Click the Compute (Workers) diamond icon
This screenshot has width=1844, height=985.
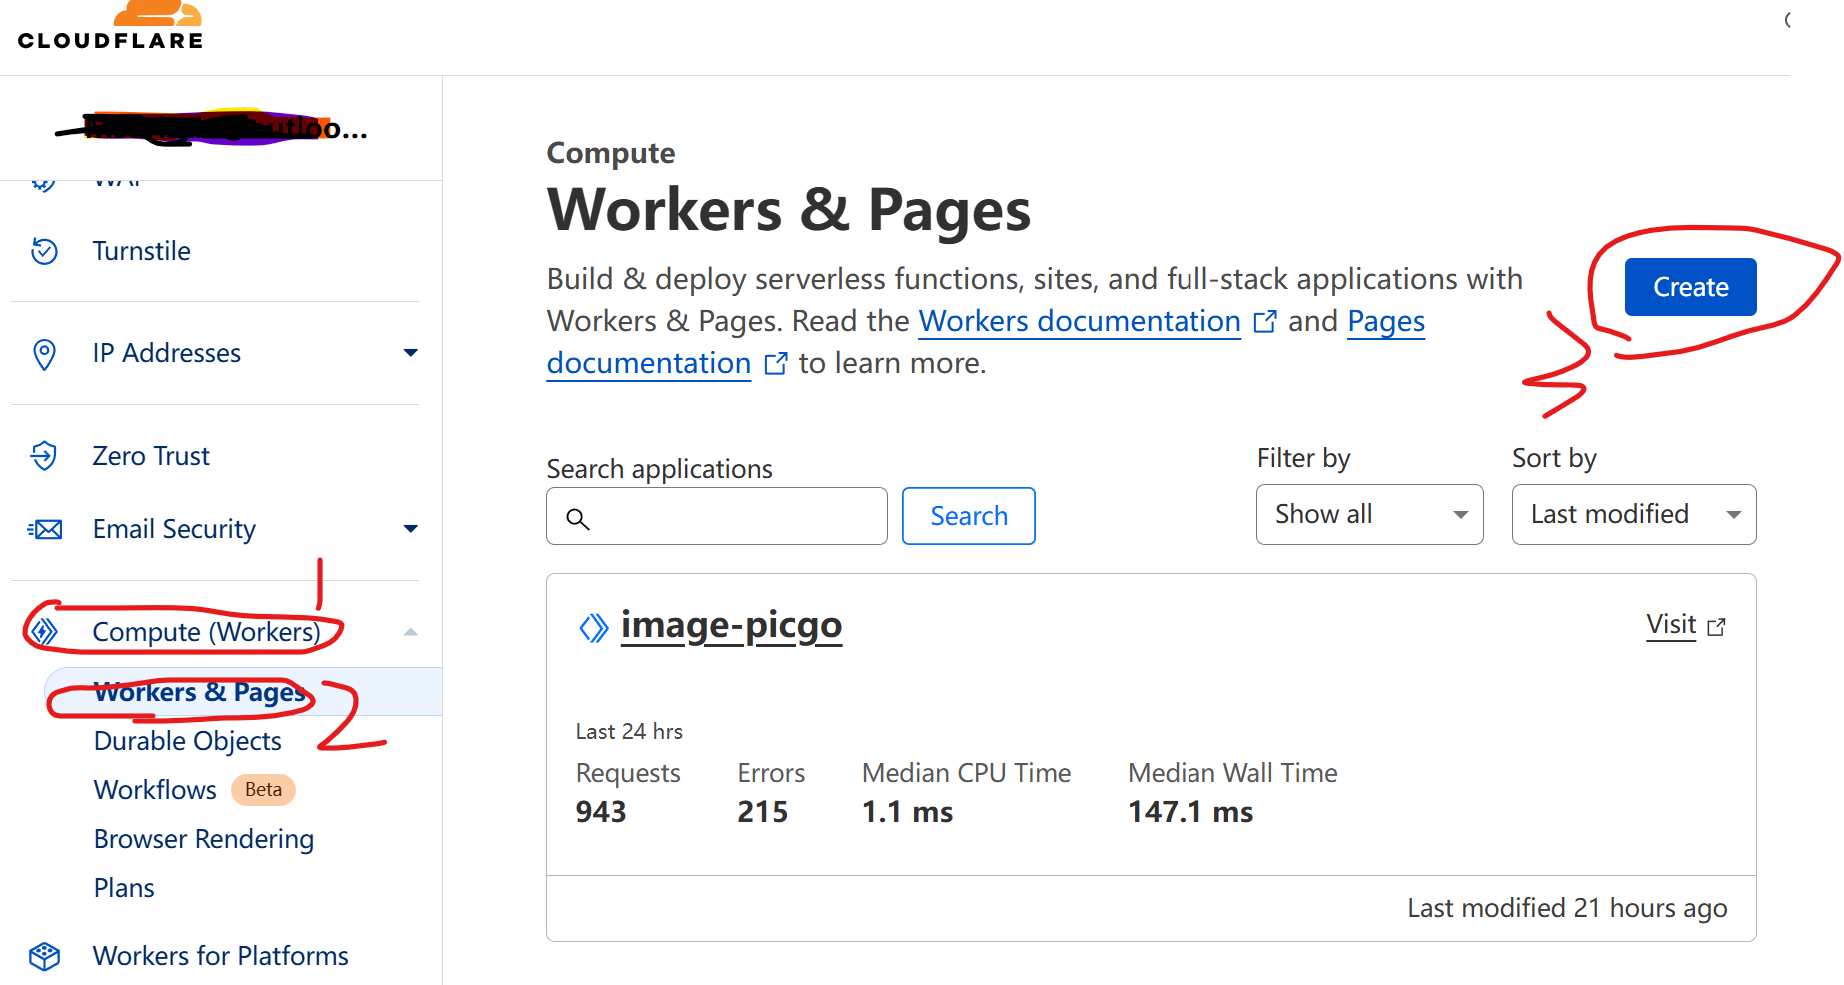pyautogui.click(x=44, y=632)
